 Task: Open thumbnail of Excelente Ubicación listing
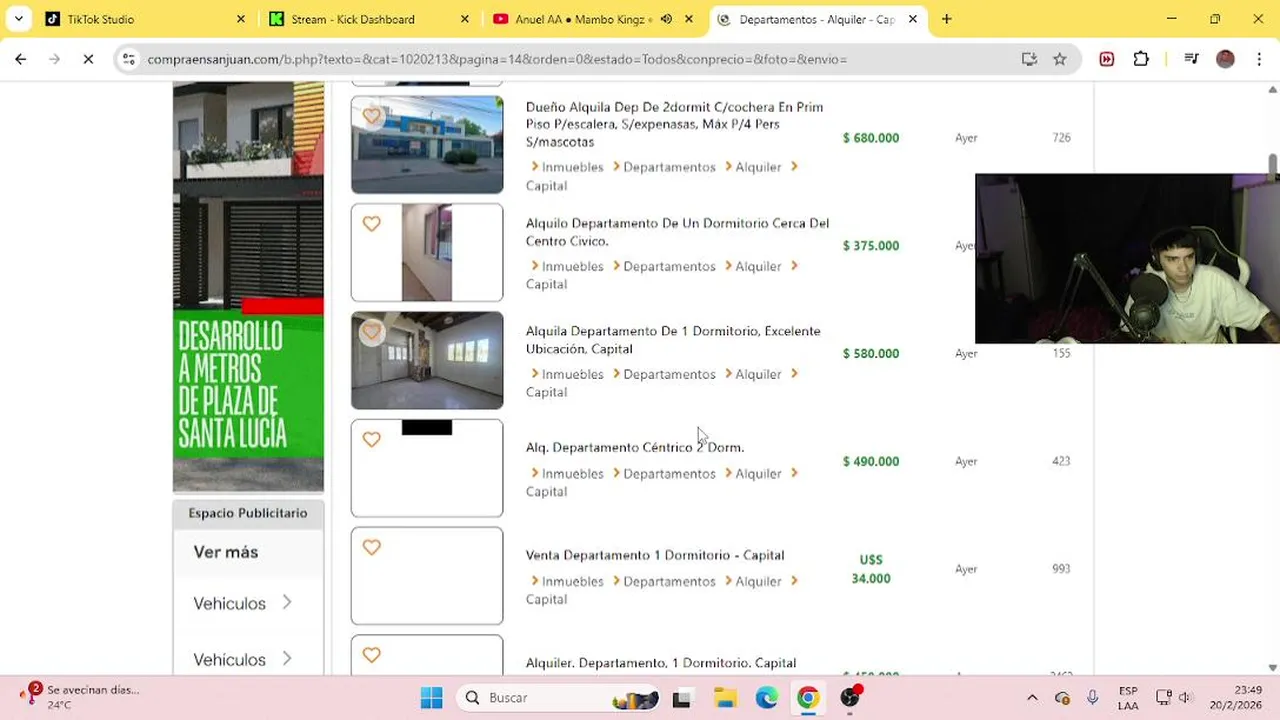click(x=427, y=360)
